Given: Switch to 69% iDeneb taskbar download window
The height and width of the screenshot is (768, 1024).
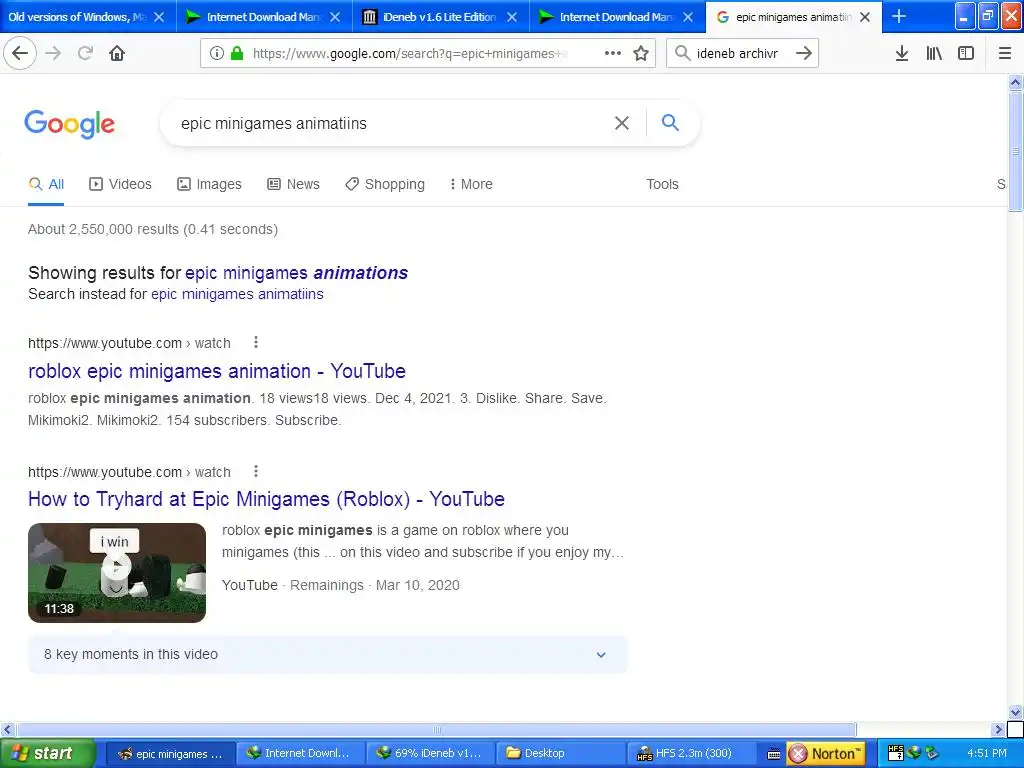Looking at the screenshot, I should click(429, 753).
